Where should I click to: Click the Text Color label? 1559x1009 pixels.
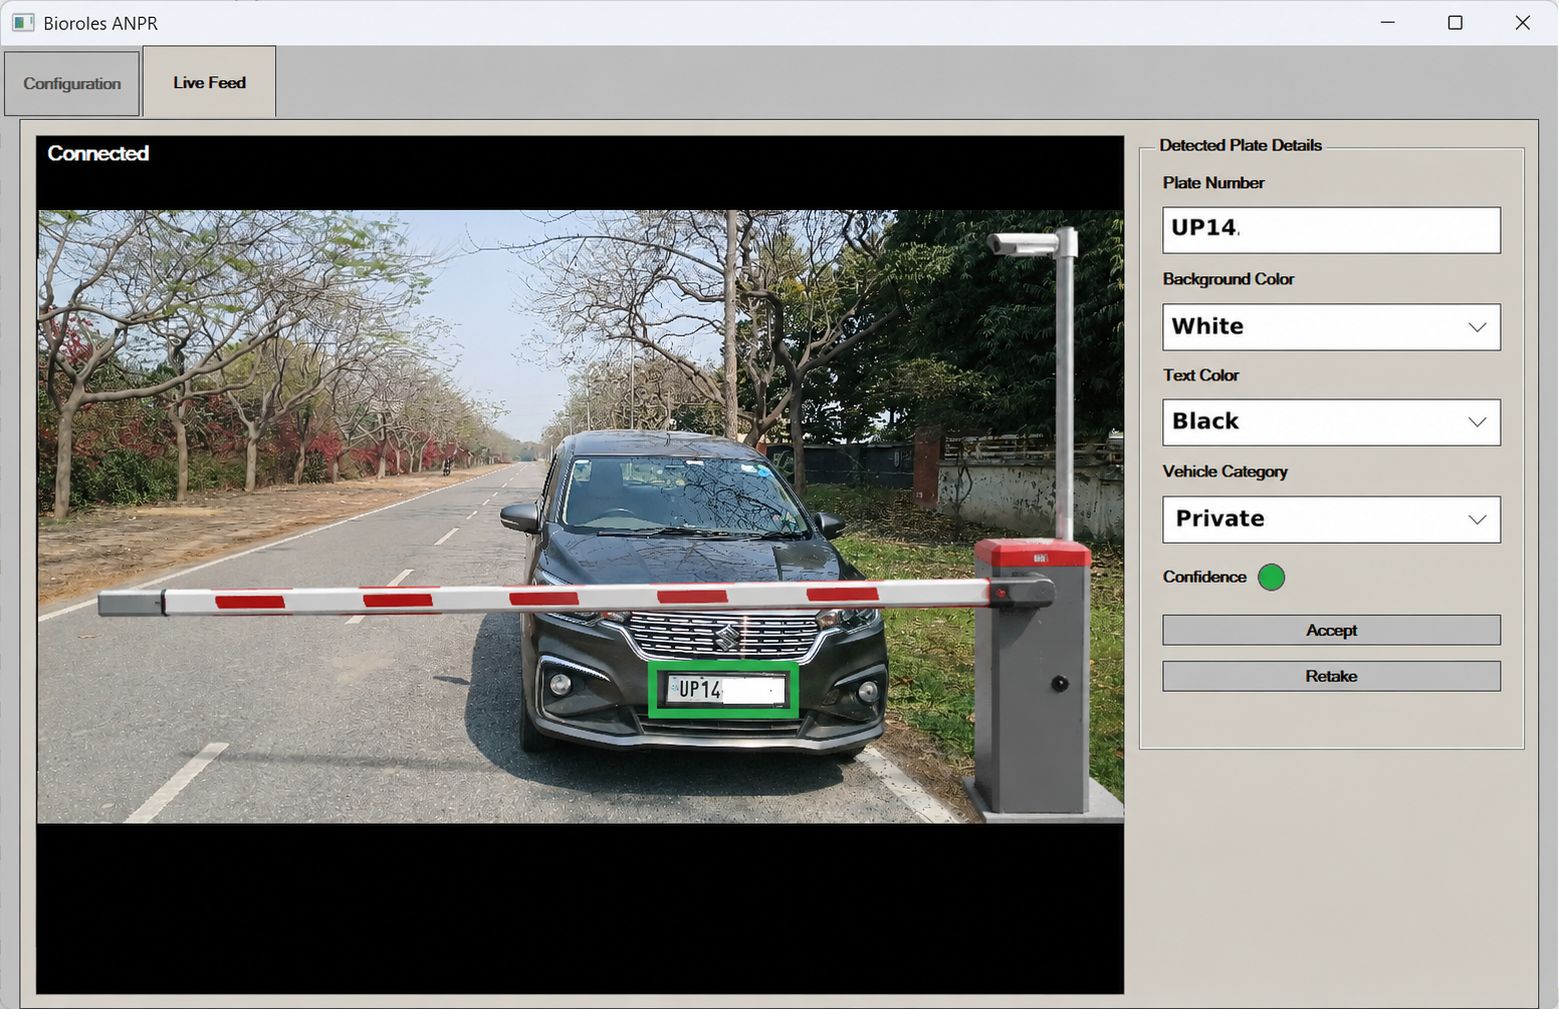coord(1200,375)
